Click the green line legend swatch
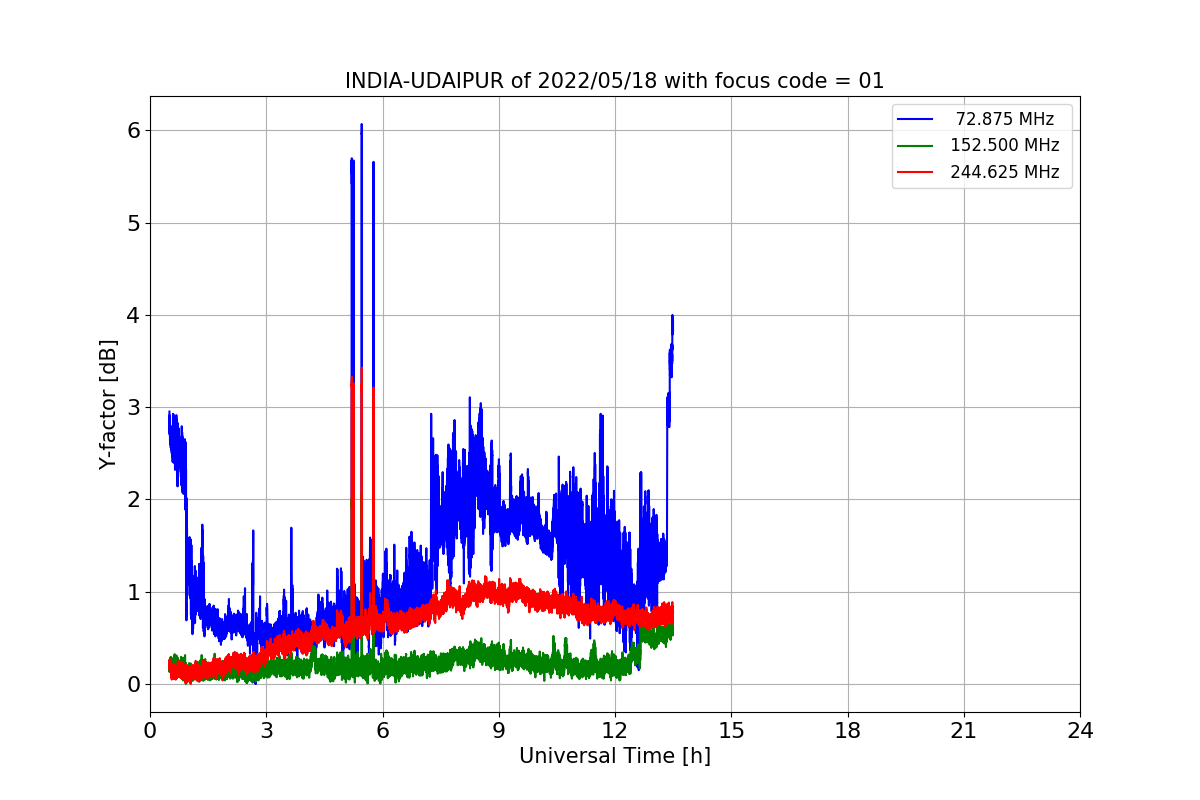Image resolution: width=1200 pixels, height=800 pixels. 915,145
